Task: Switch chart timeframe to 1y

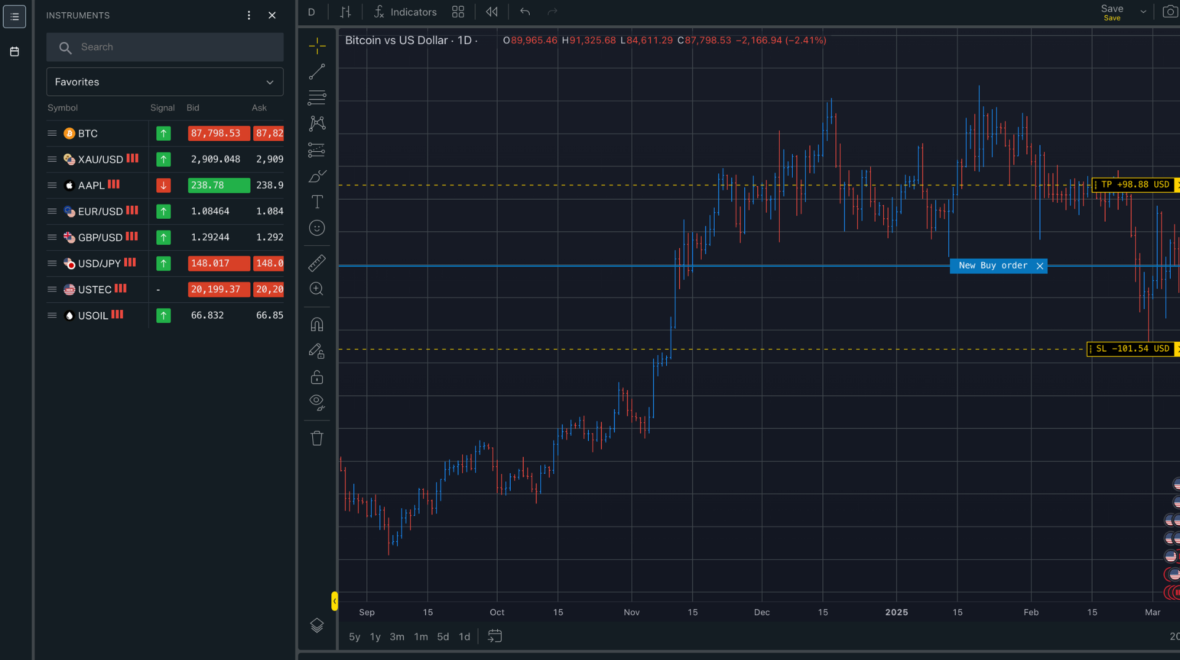Action: click(375, 636)
